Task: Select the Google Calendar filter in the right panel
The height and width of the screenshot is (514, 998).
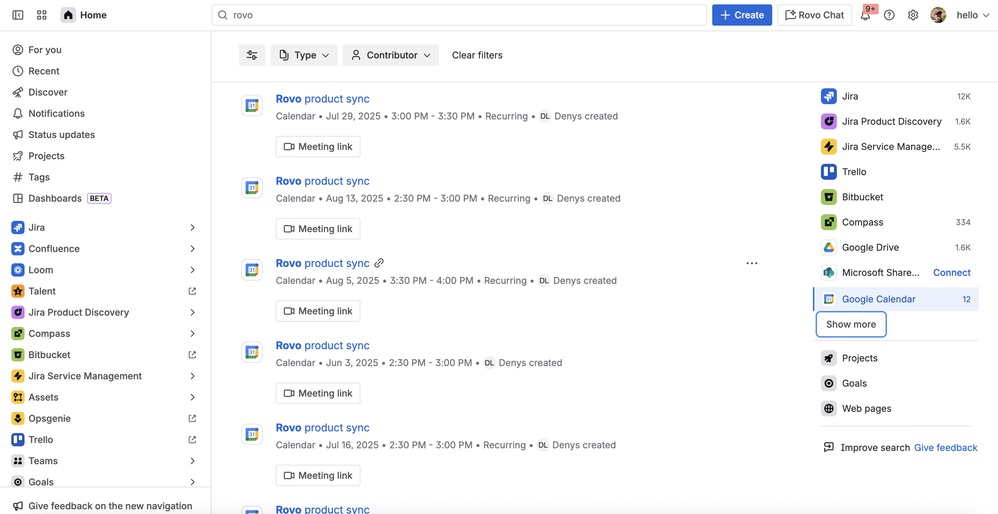Action: 896,299
